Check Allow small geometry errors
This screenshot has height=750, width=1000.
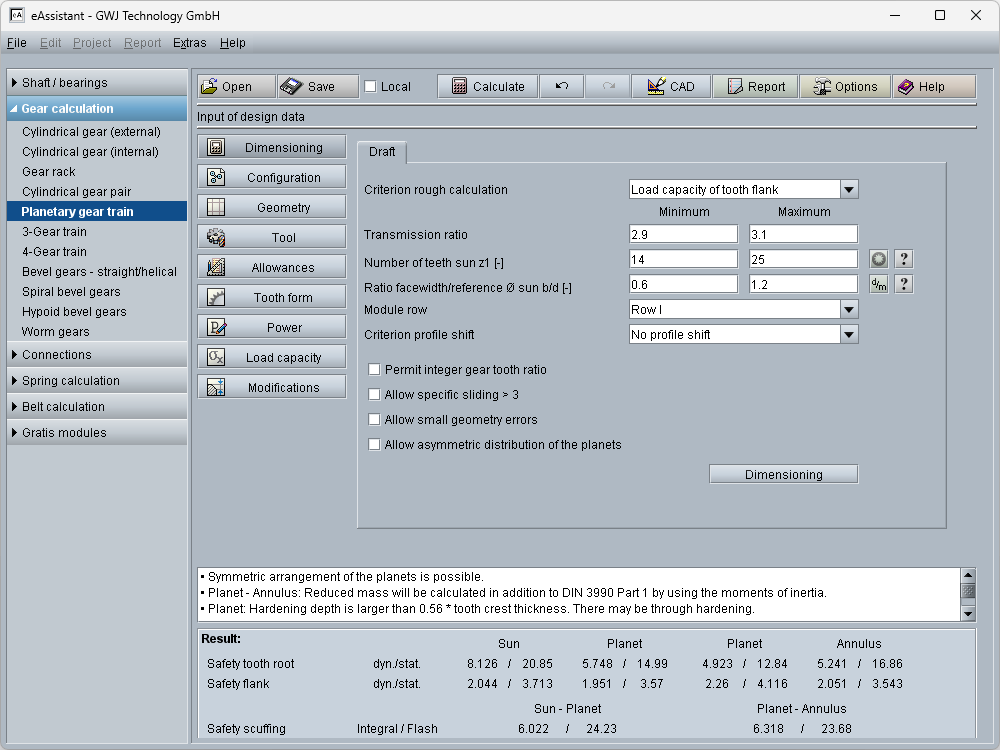[375, 420]
